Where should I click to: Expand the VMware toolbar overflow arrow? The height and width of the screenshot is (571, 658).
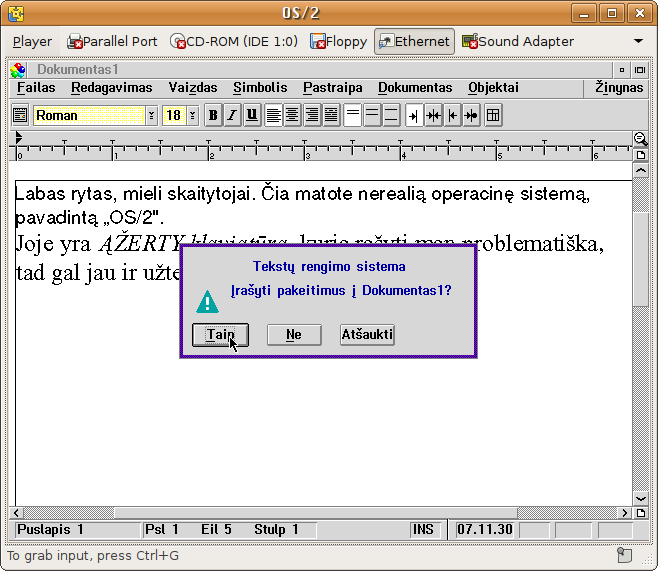639,41
